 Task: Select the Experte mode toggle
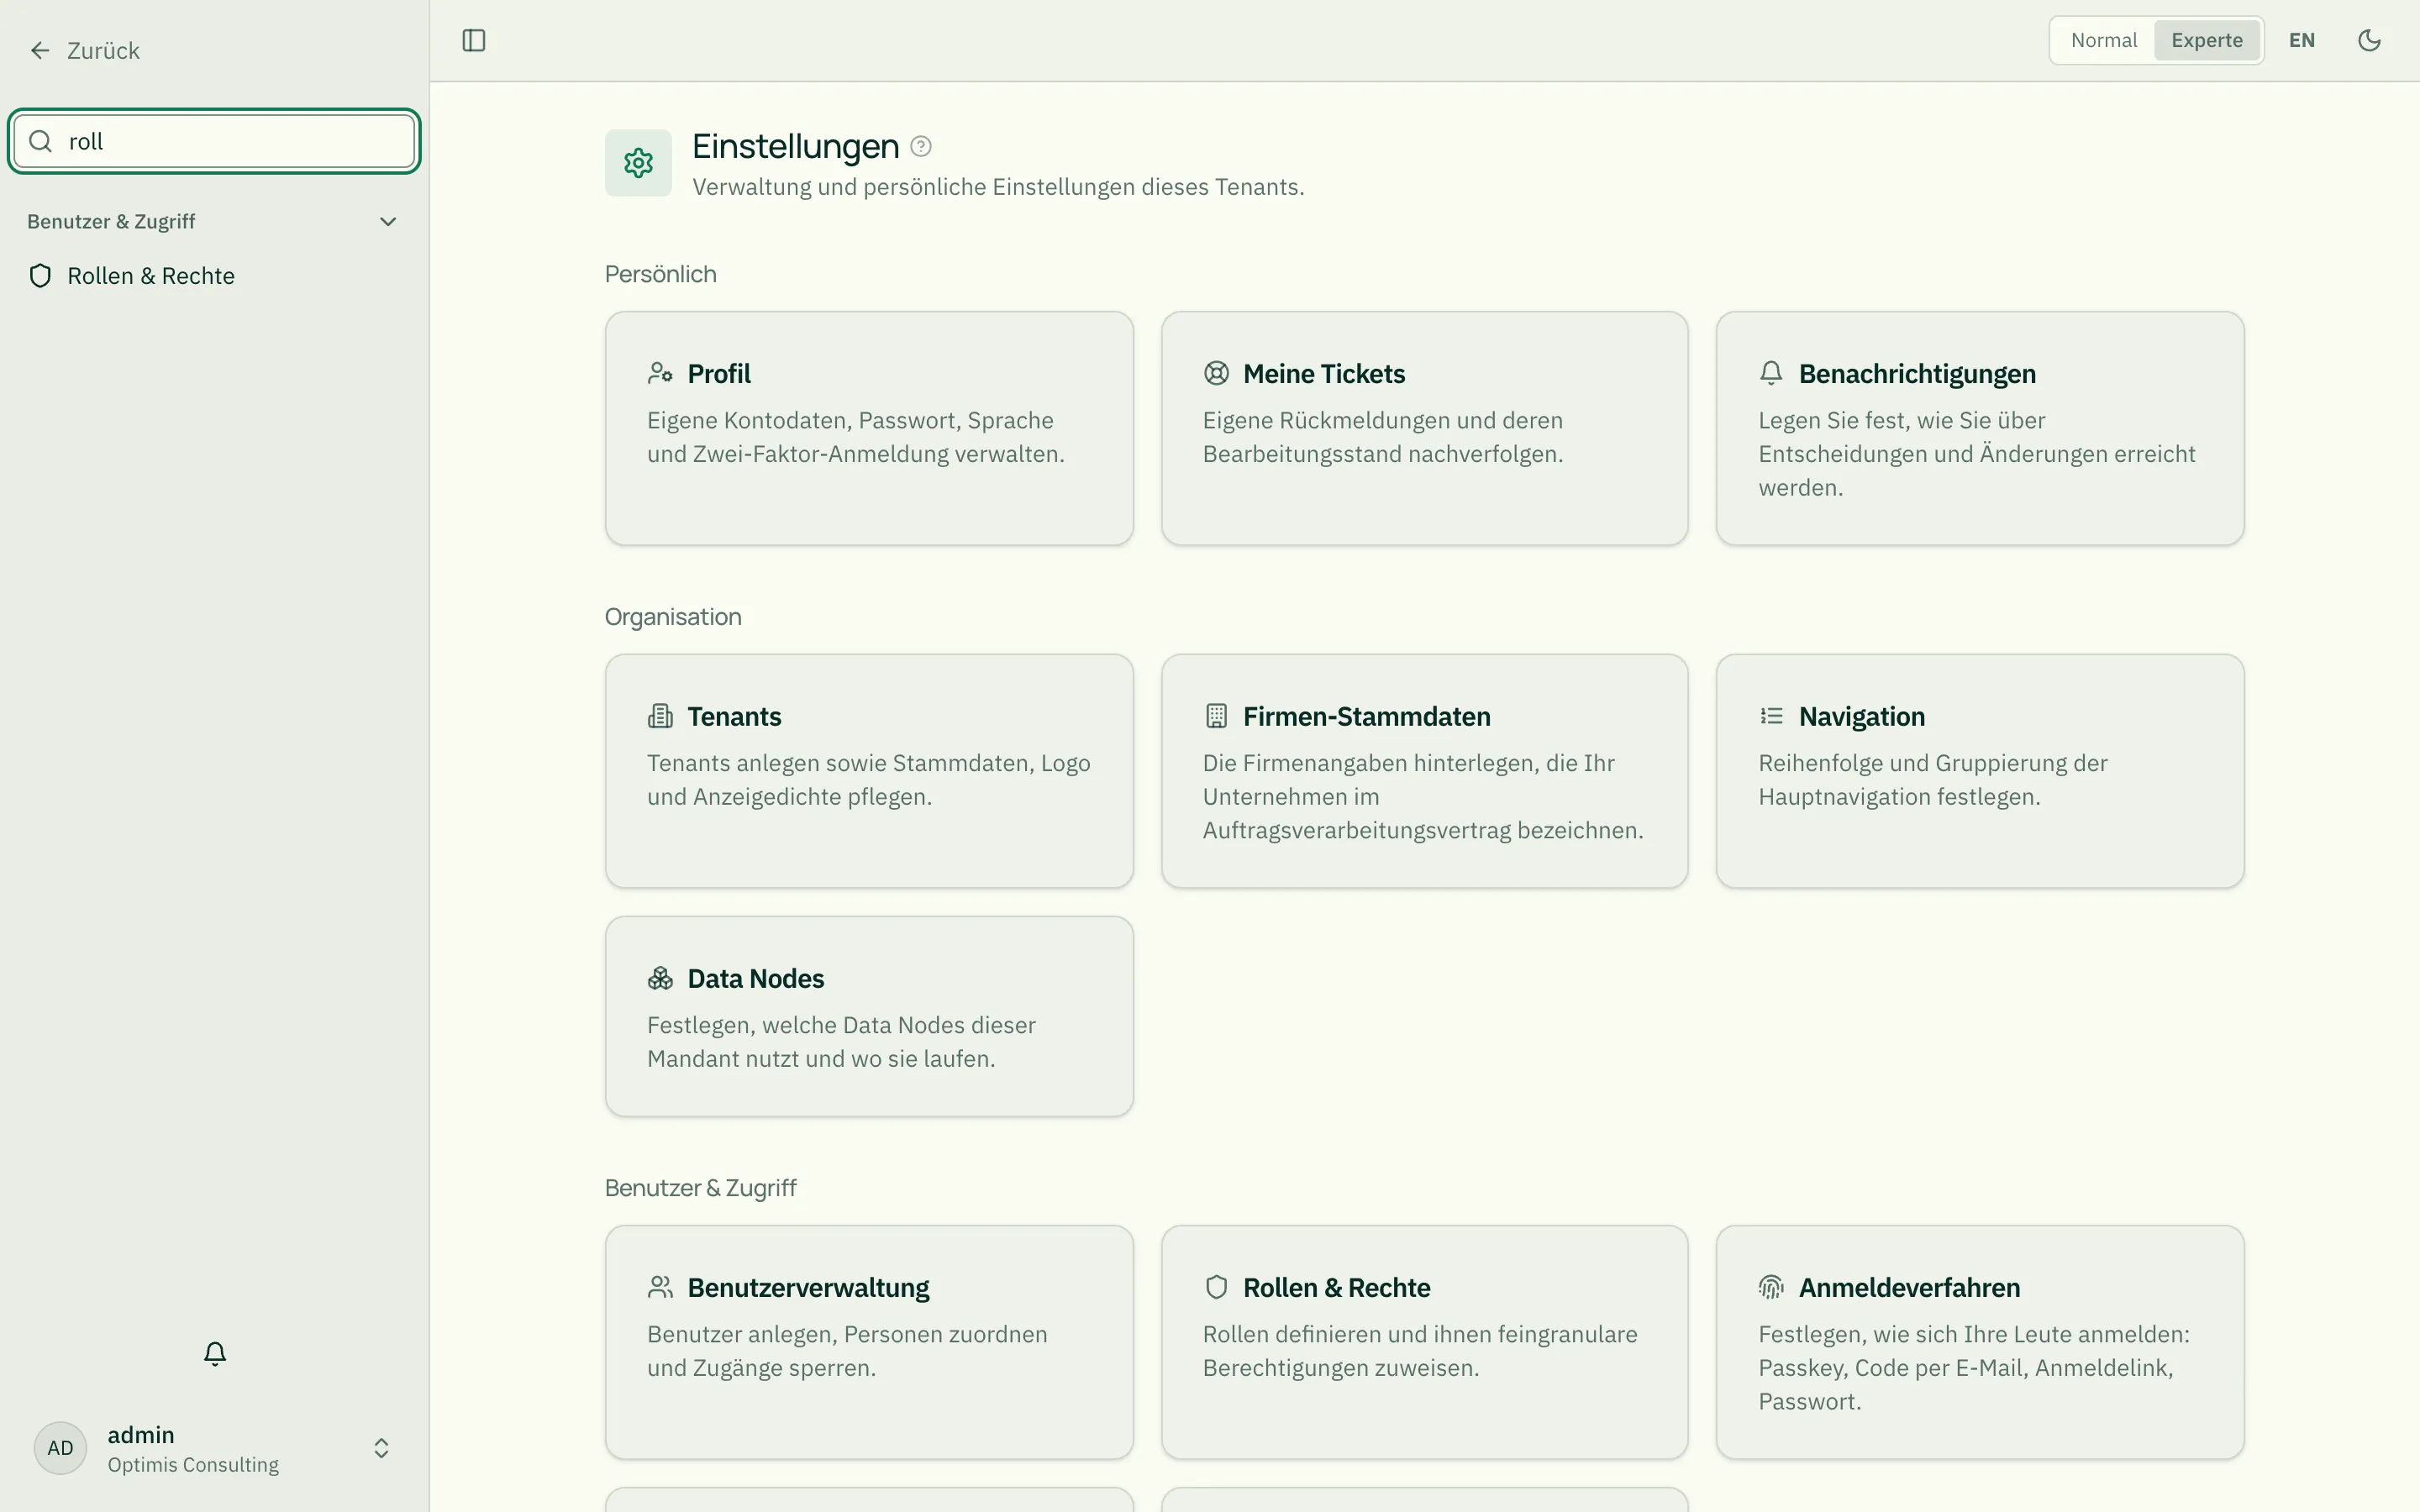click(x=2207, y=40)
